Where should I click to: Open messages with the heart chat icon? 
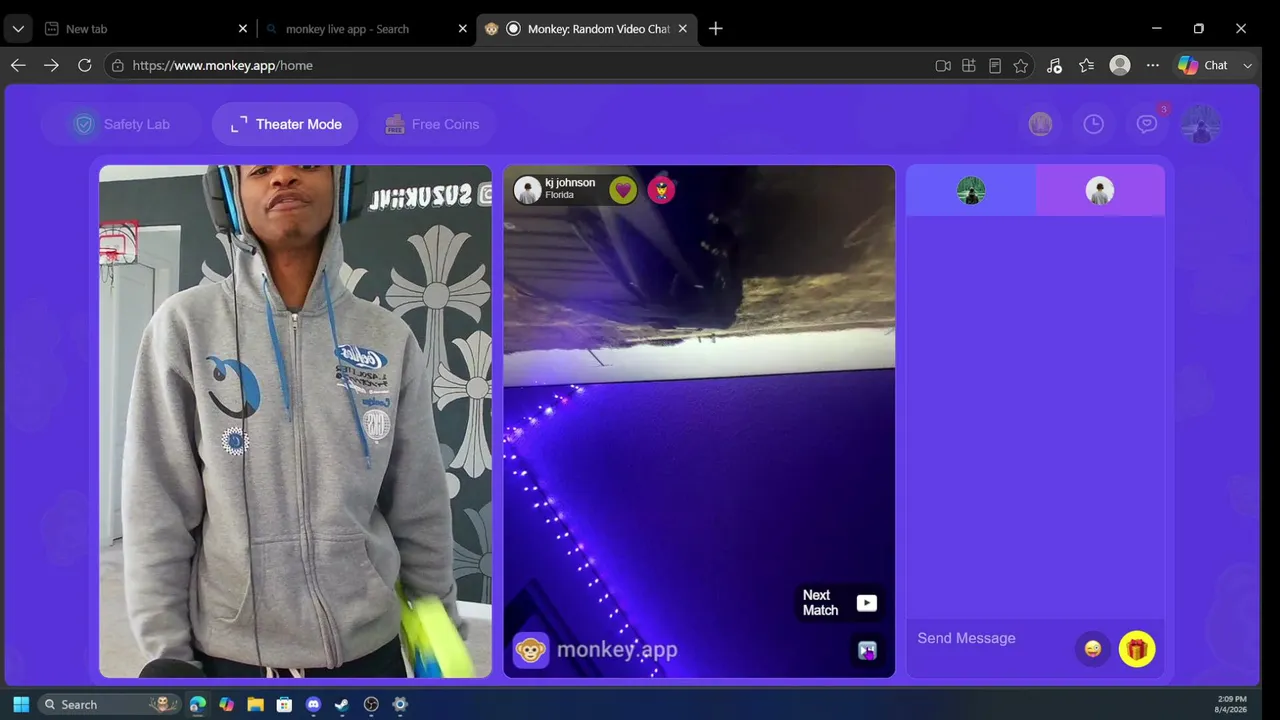(1147, 124)
